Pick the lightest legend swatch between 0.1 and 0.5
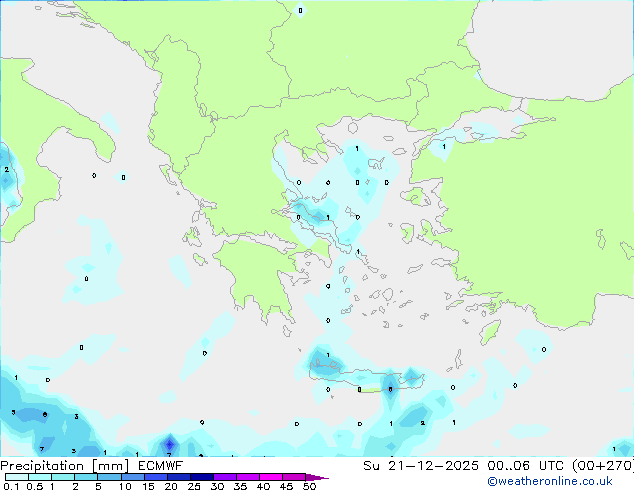Image resolution: width=634 pixels, height=490 pixels. pyautogui.click(x=17, y=477)
